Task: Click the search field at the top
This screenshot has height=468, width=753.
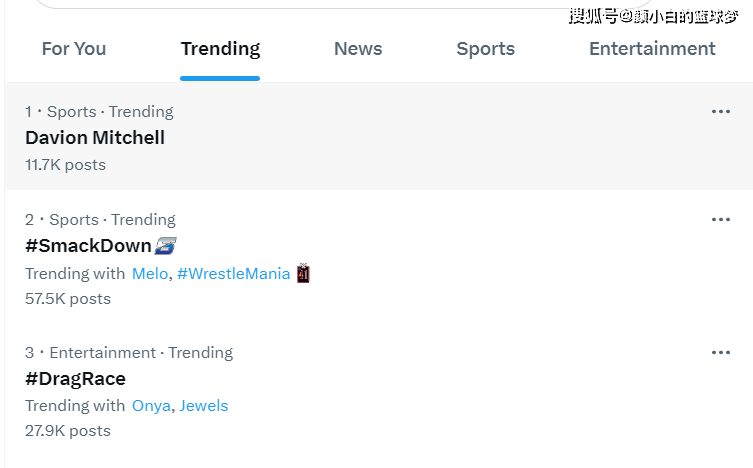Action: pyautogui.click(x=343, y=4)
